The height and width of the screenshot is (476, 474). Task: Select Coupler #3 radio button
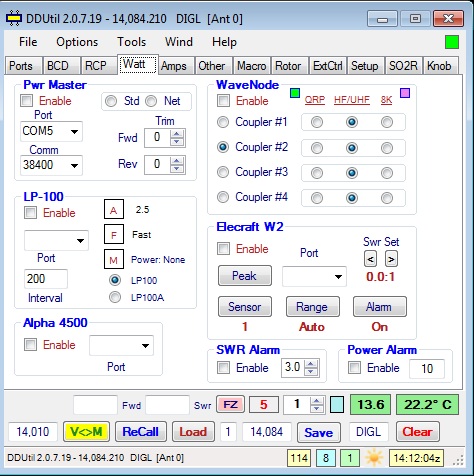click(223, 172)
